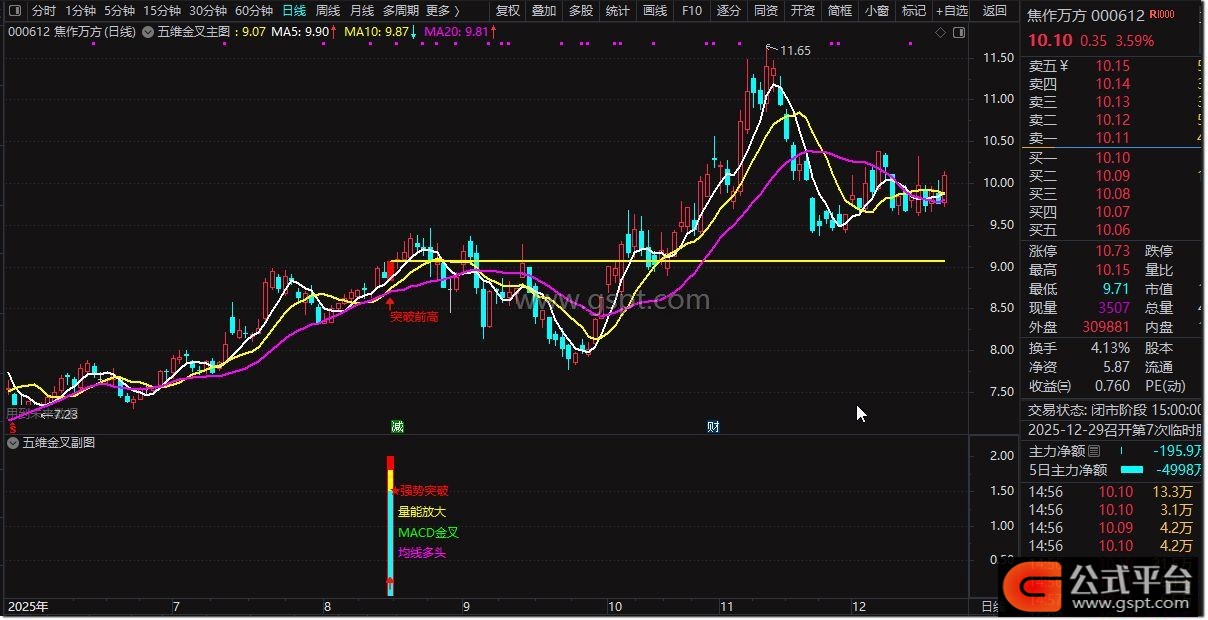Open the F10 company info
This screenshot has width=1208, height=620.
(x=691, y=11)
